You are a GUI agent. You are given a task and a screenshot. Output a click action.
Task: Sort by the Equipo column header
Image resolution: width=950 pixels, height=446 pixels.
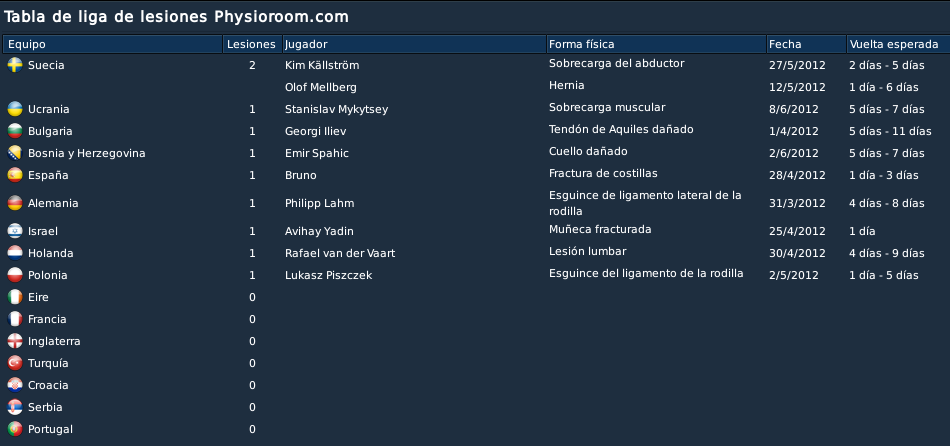click(113, 44)
